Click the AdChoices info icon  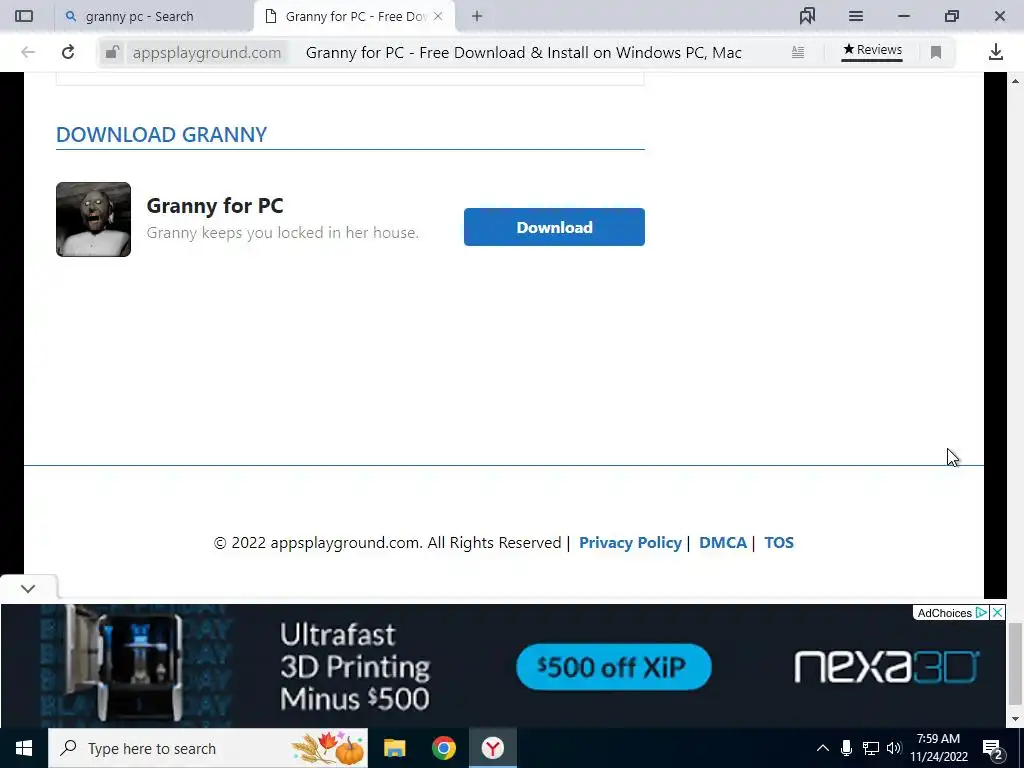[980, 613]
